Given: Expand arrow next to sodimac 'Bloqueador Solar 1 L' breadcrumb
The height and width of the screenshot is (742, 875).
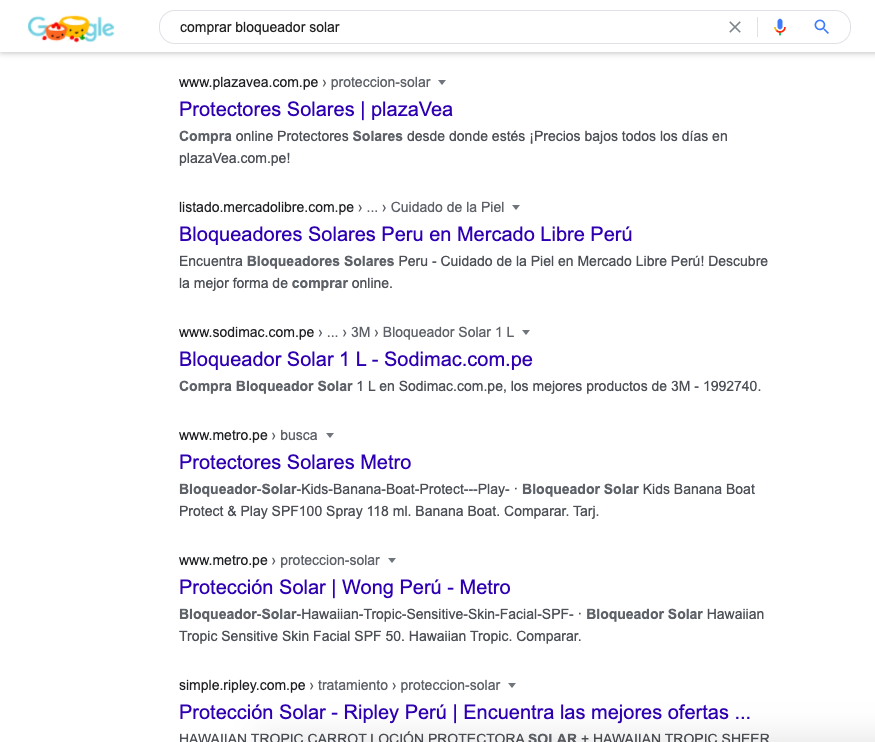Looking at the screenshot, I should tap(526, 333).
